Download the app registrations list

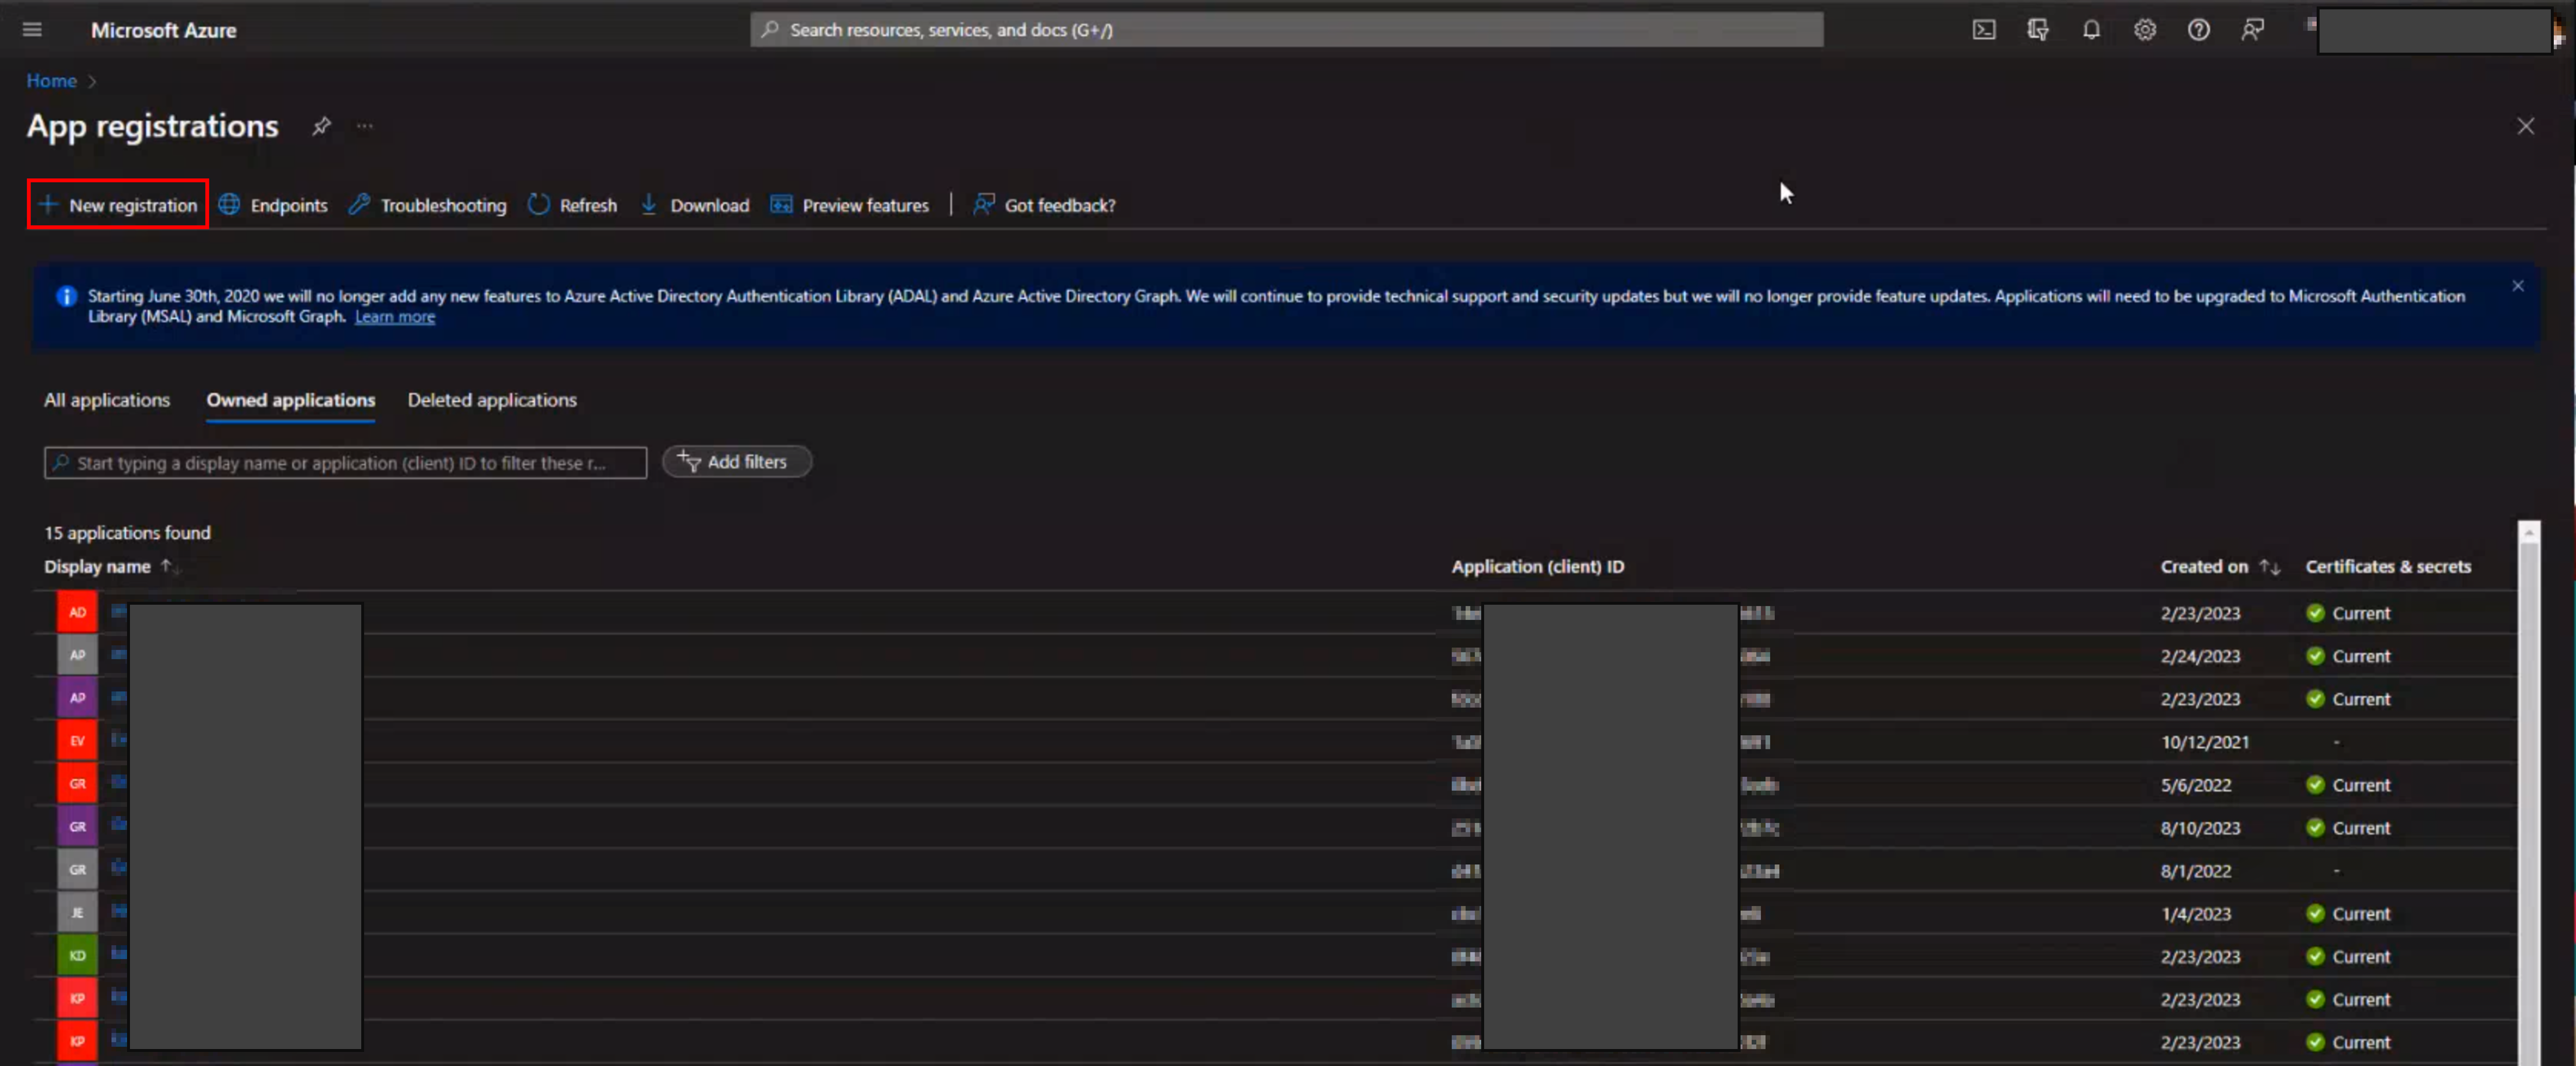(694, 204)
